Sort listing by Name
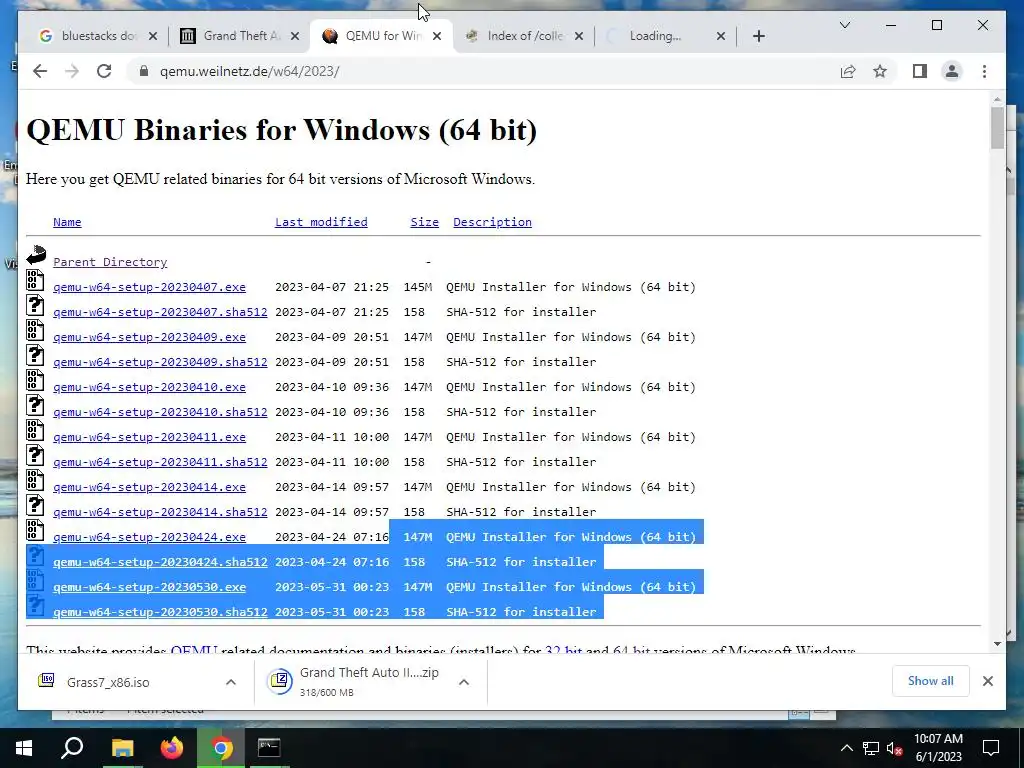 coord(67,222)
